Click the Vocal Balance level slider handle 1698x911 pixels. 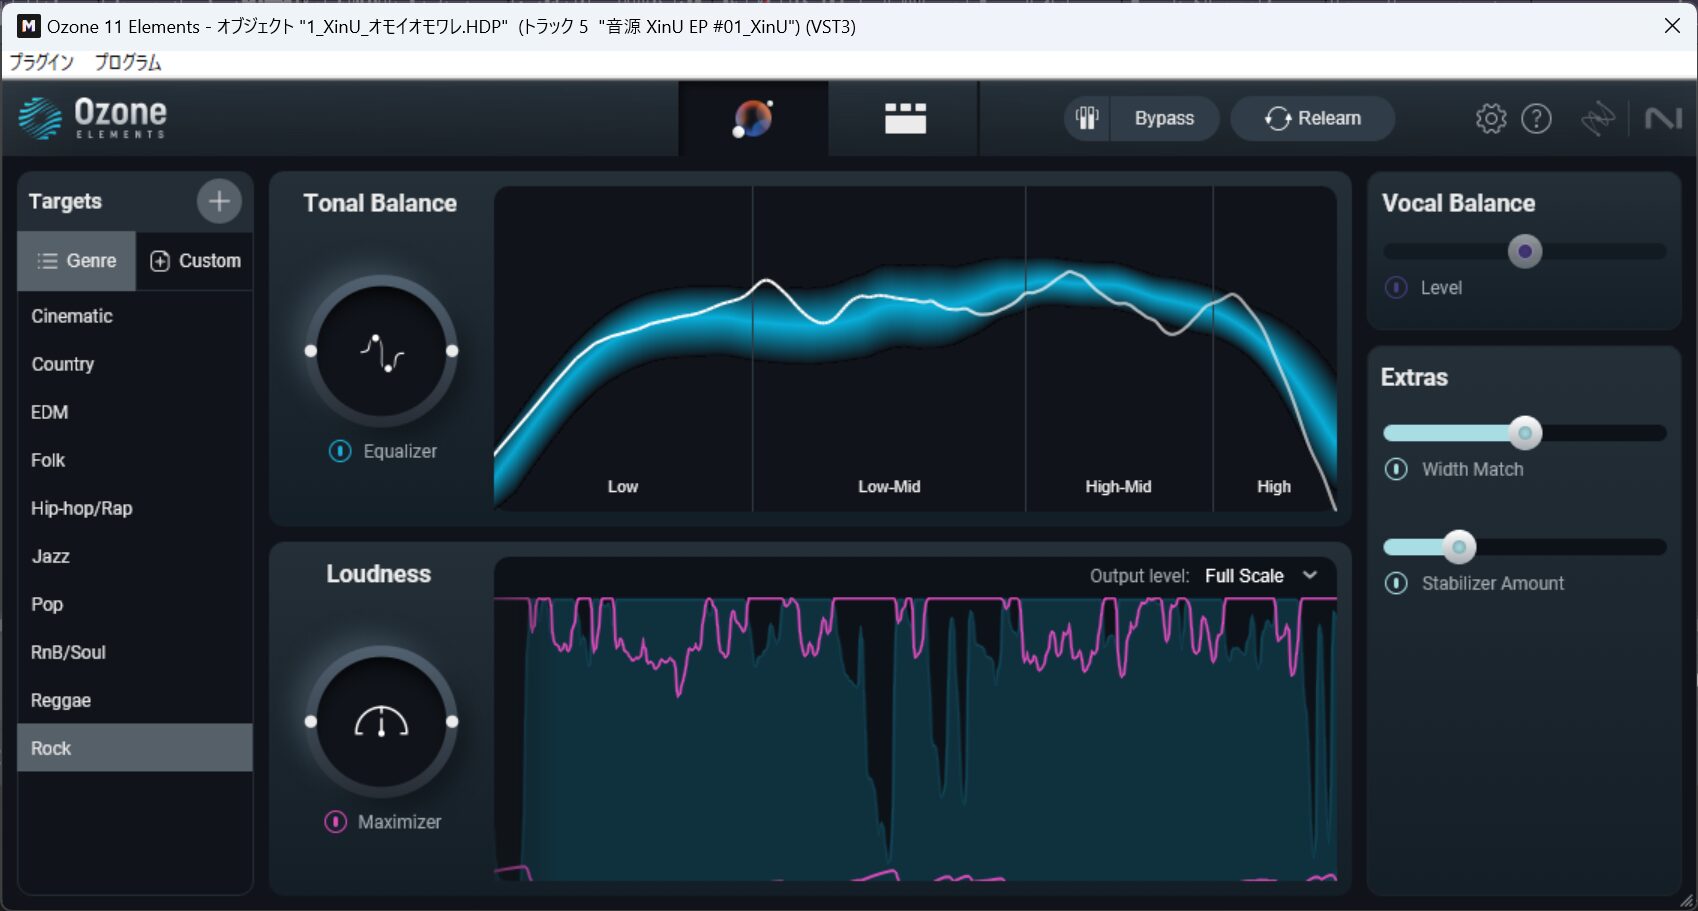(1525, 252)
